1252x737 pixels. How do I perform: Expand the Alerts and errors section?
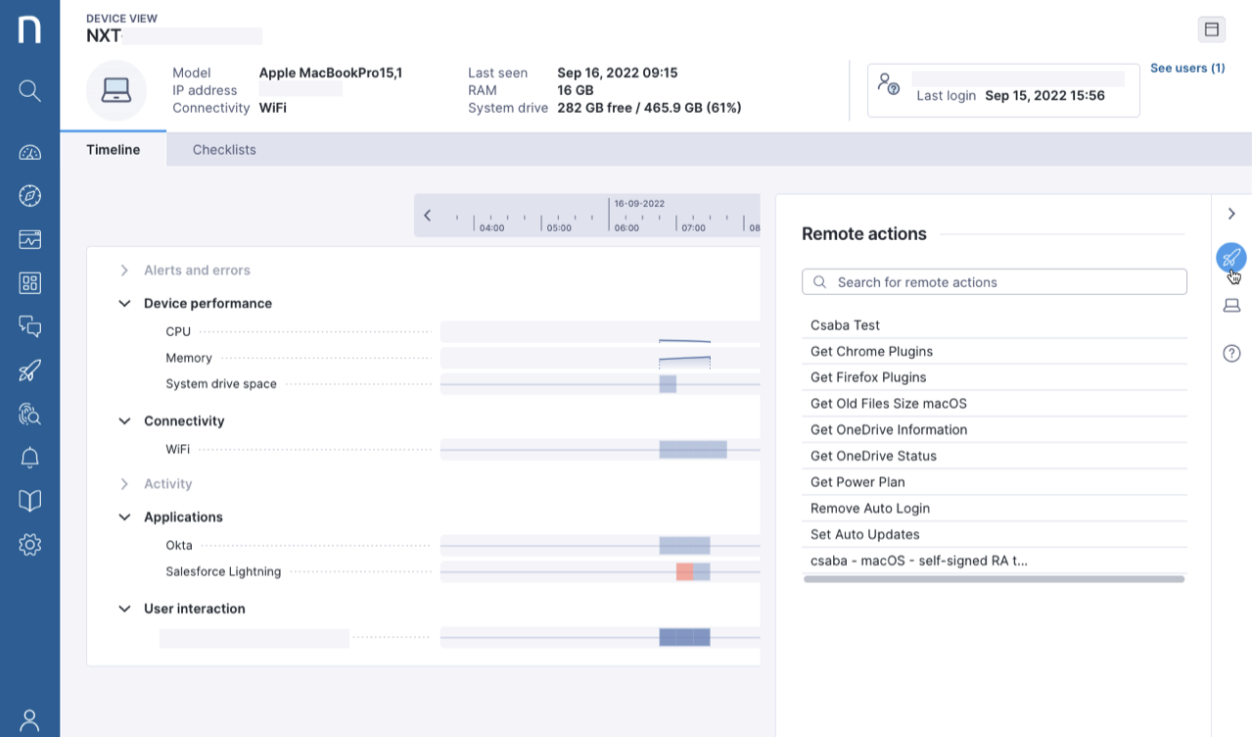coord(124,270)
